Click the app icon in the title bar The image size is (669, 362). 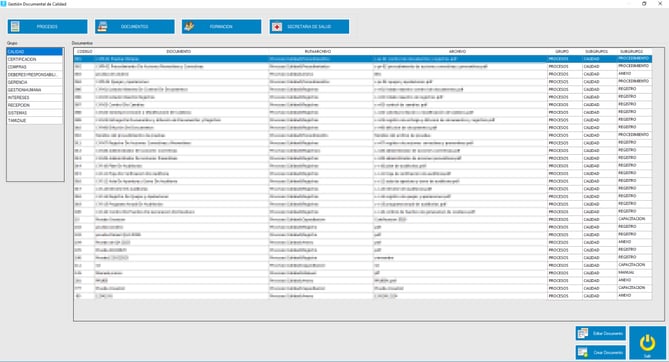pos(3,3)
